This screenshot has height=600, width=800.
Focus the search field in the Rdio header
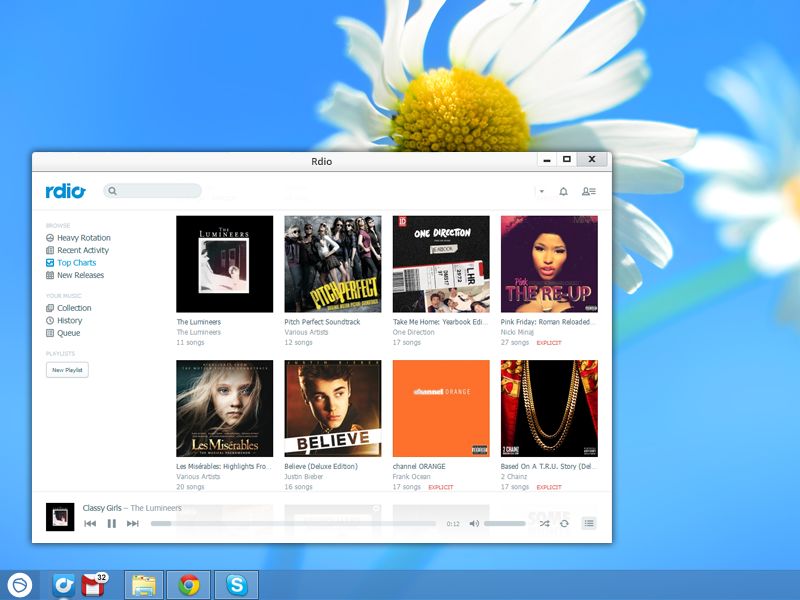[x=153, y=191]
